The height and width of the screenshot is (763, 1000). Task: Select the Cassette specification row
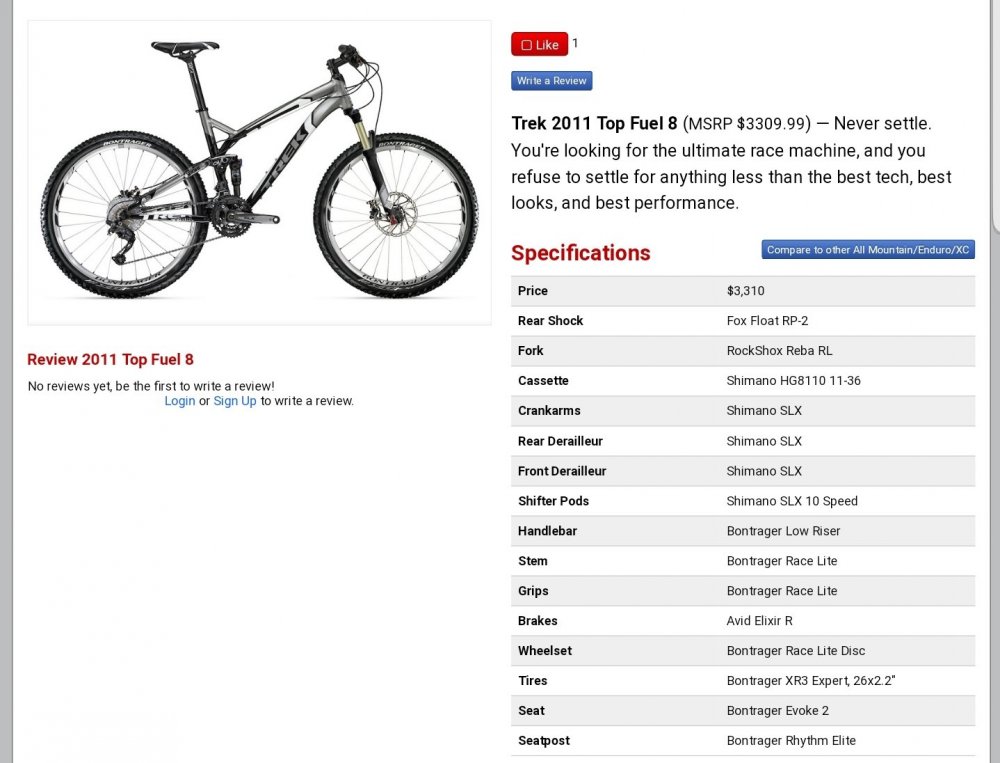click(742, 381)
